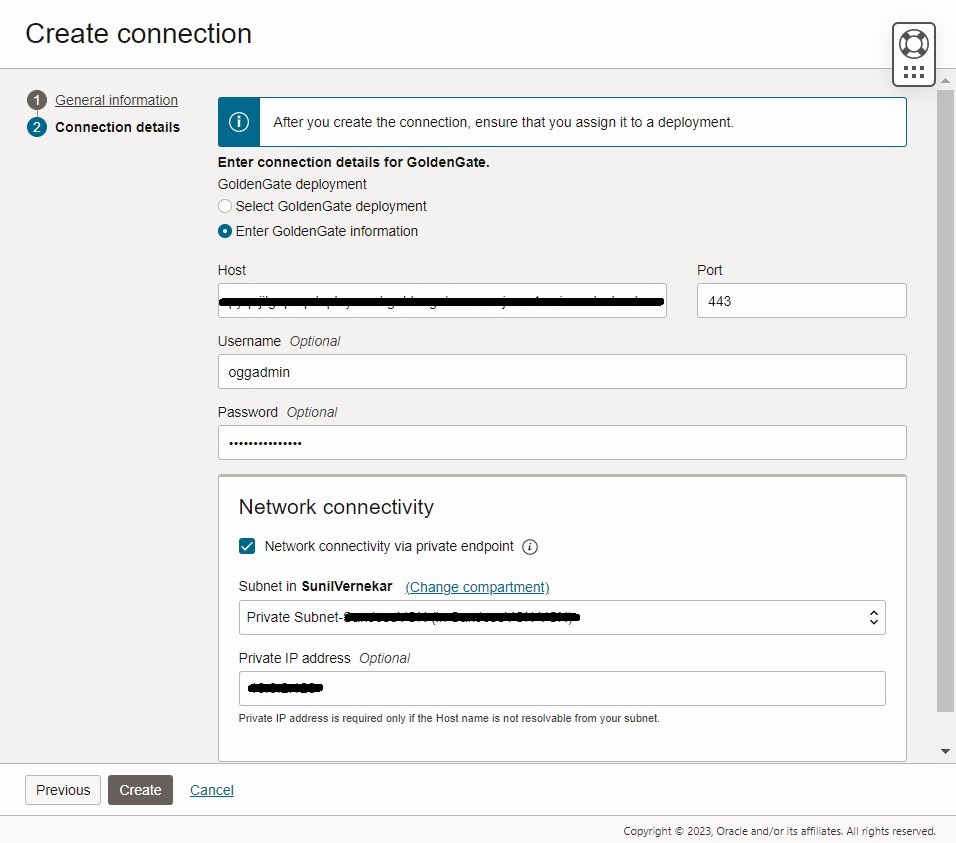Image resolution: width=956 pixels, height=843 pixels.
Task: Click the Previous button
Action: [x=63, y=790]
